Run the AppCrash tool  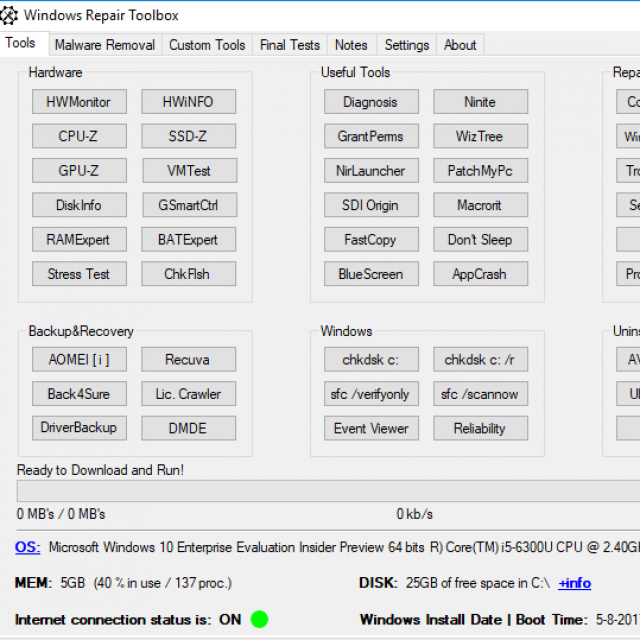click(481, 273)
